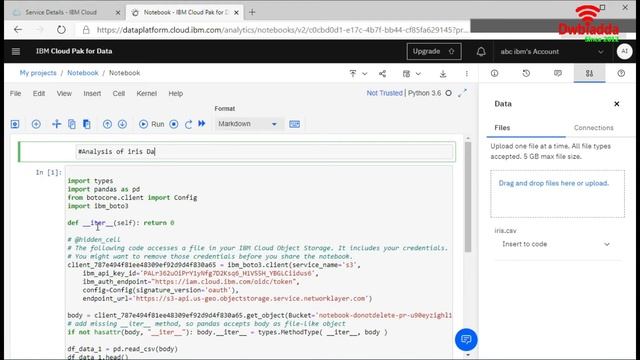Screen dimensions: 640x360
Task: Open the command palette keyboard icon
Action: tap(294, 124)
